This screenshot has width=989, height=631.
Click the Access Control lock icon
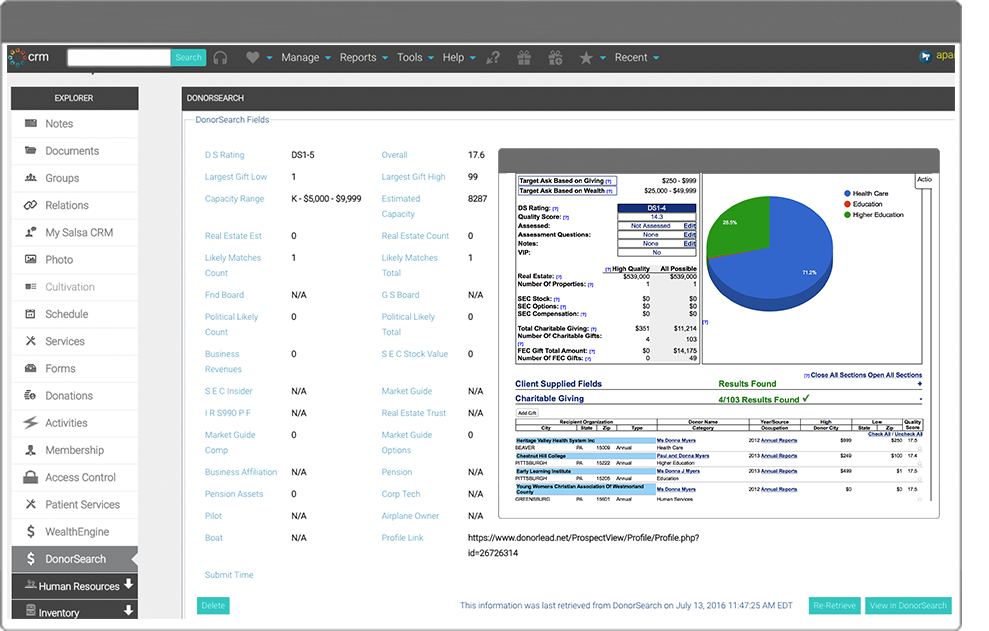click(x=30, y=476)
